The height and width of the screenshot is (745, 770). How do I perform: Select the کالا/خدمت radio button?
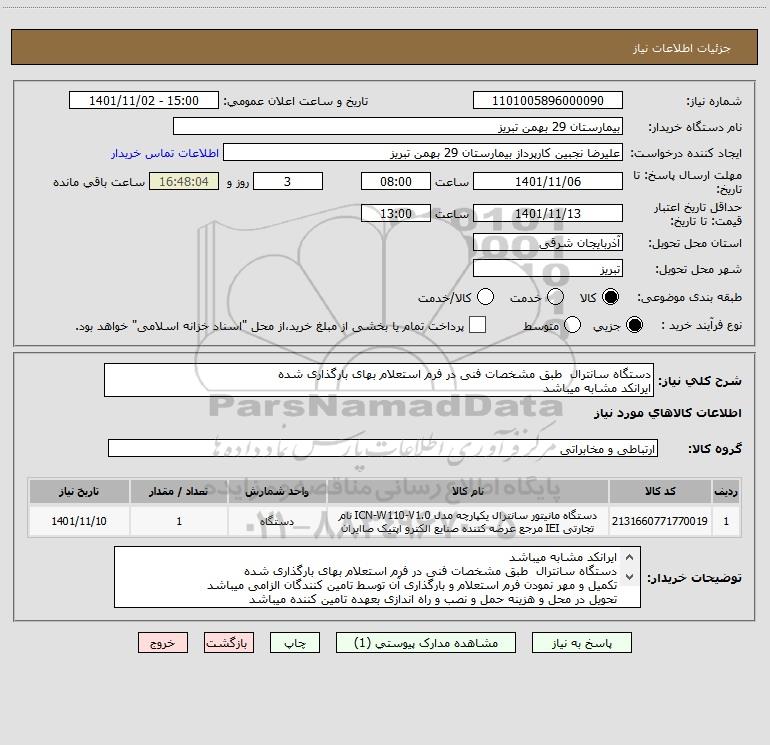point(485,297)
